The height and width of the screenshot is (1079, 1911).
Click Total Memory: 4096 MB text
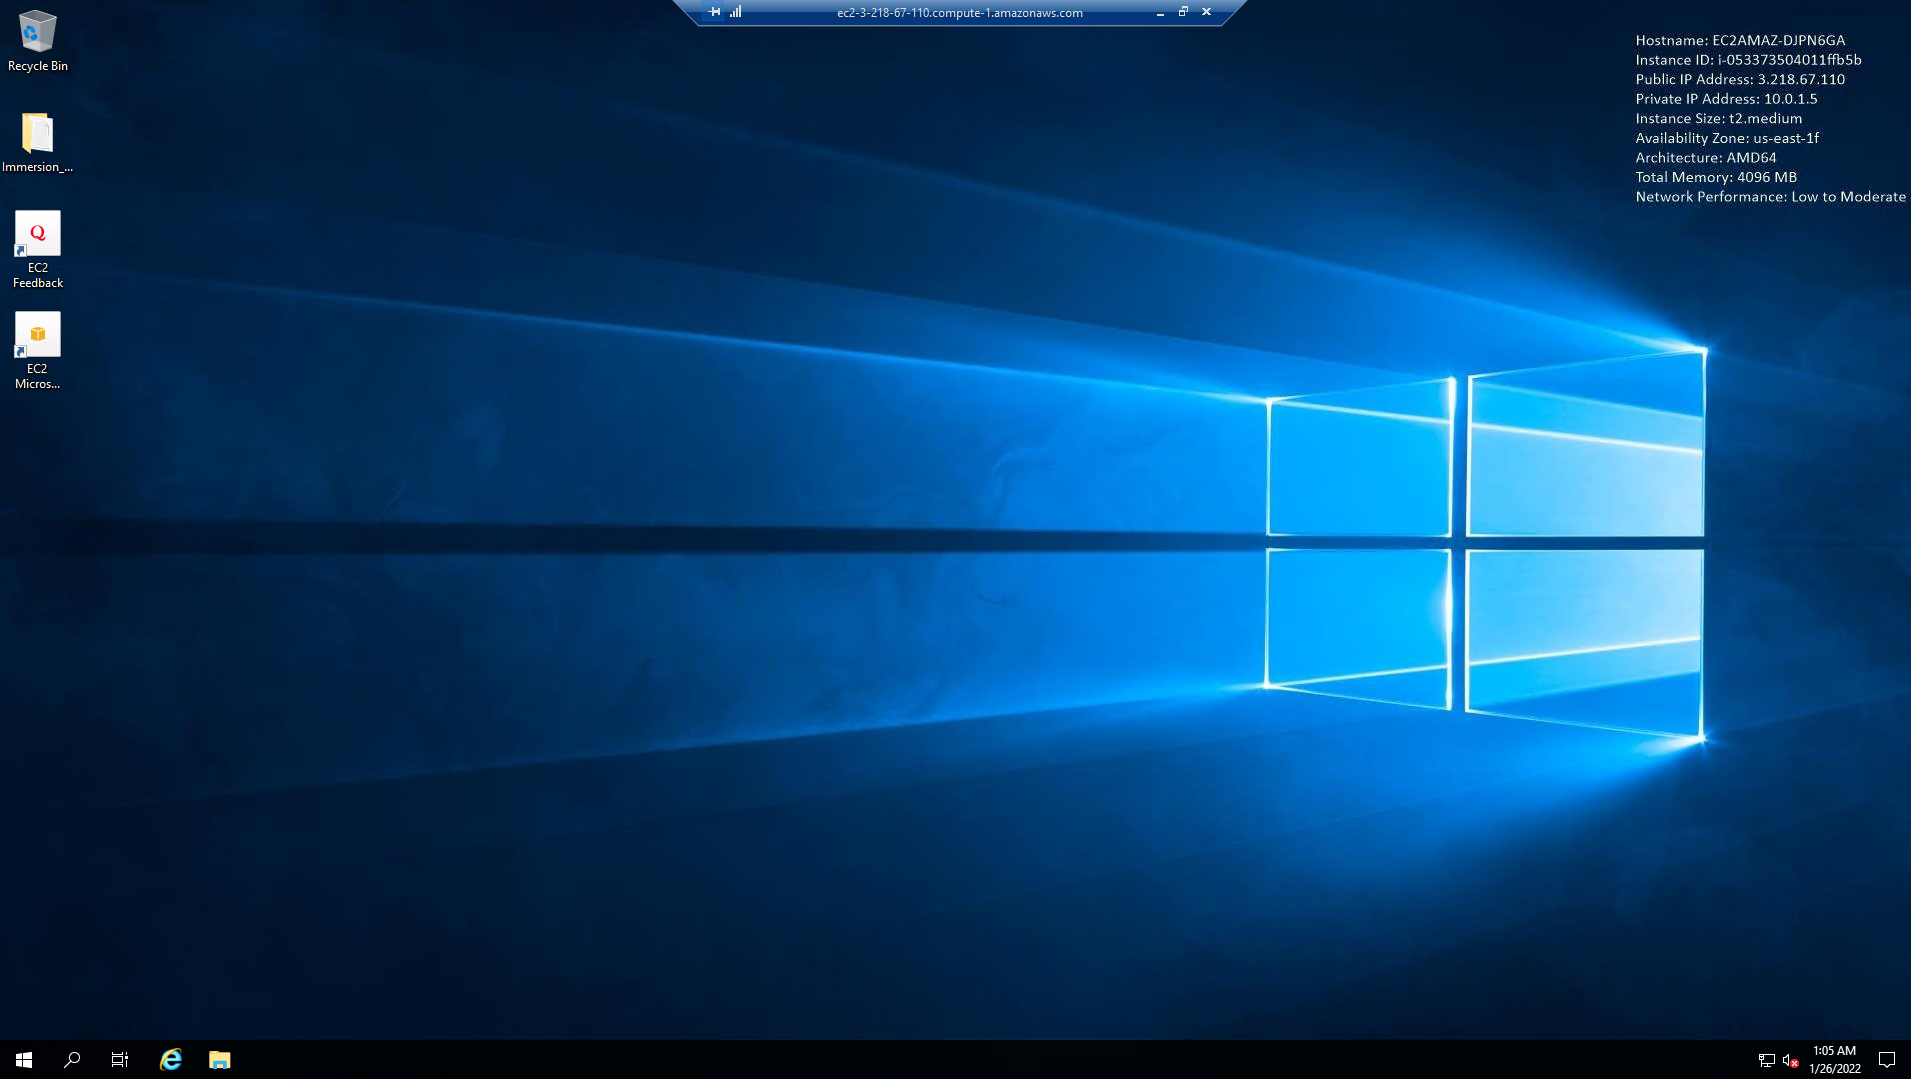tap(1716, 177)
